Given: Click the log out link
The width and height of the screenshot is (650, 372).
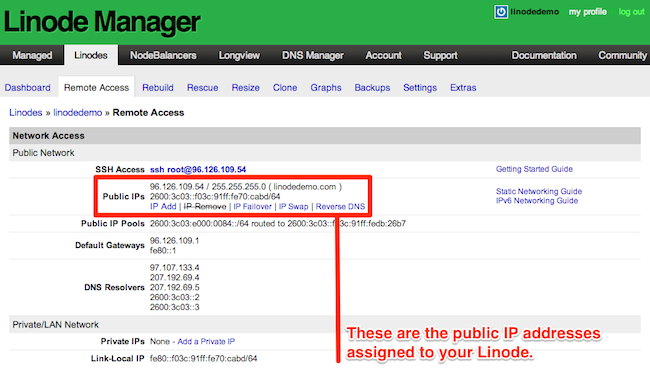Looking at the screenshot, I should click(x=631, y=12).
